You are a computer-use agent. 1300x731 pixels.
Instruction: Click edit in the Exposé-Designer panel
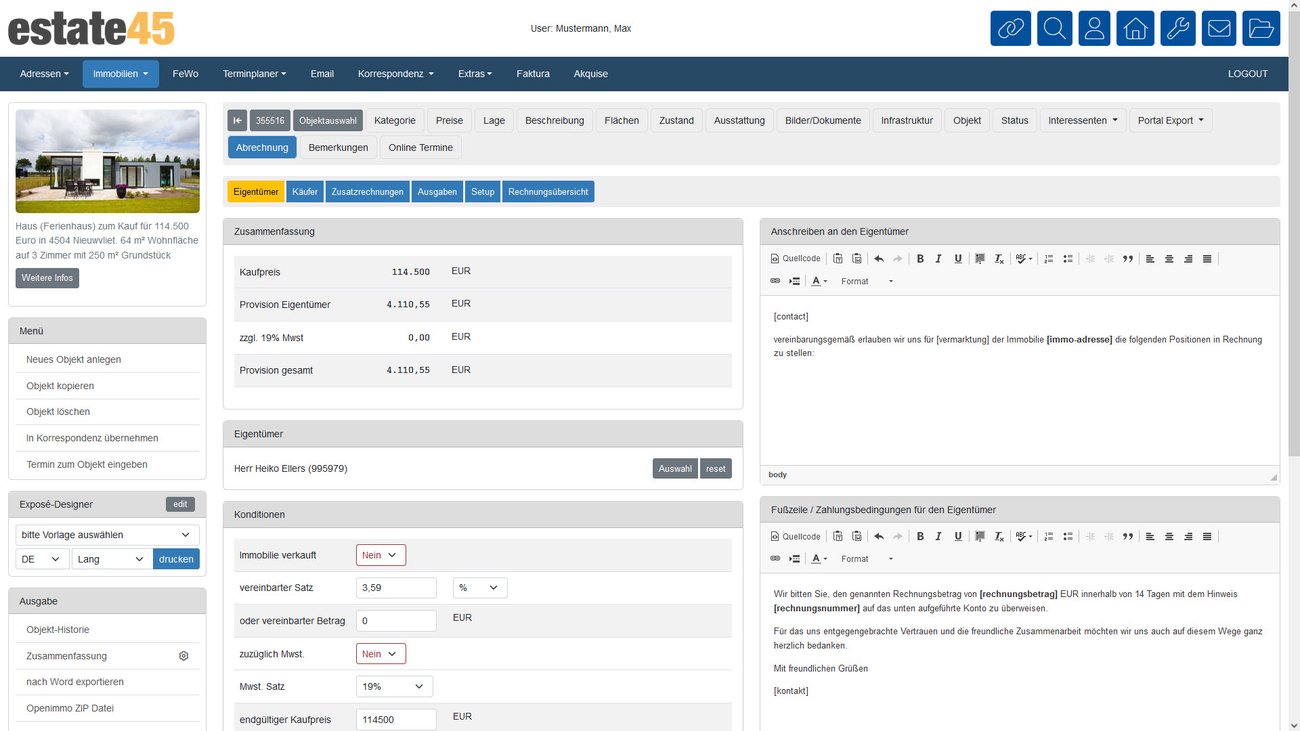click(x=180, y=504)
